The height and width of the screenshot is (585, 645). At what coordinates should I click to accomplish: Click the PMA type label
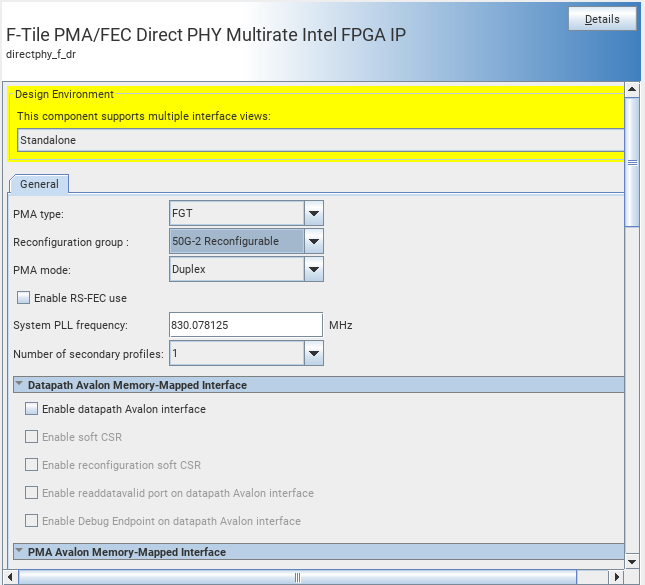(38, 214)
